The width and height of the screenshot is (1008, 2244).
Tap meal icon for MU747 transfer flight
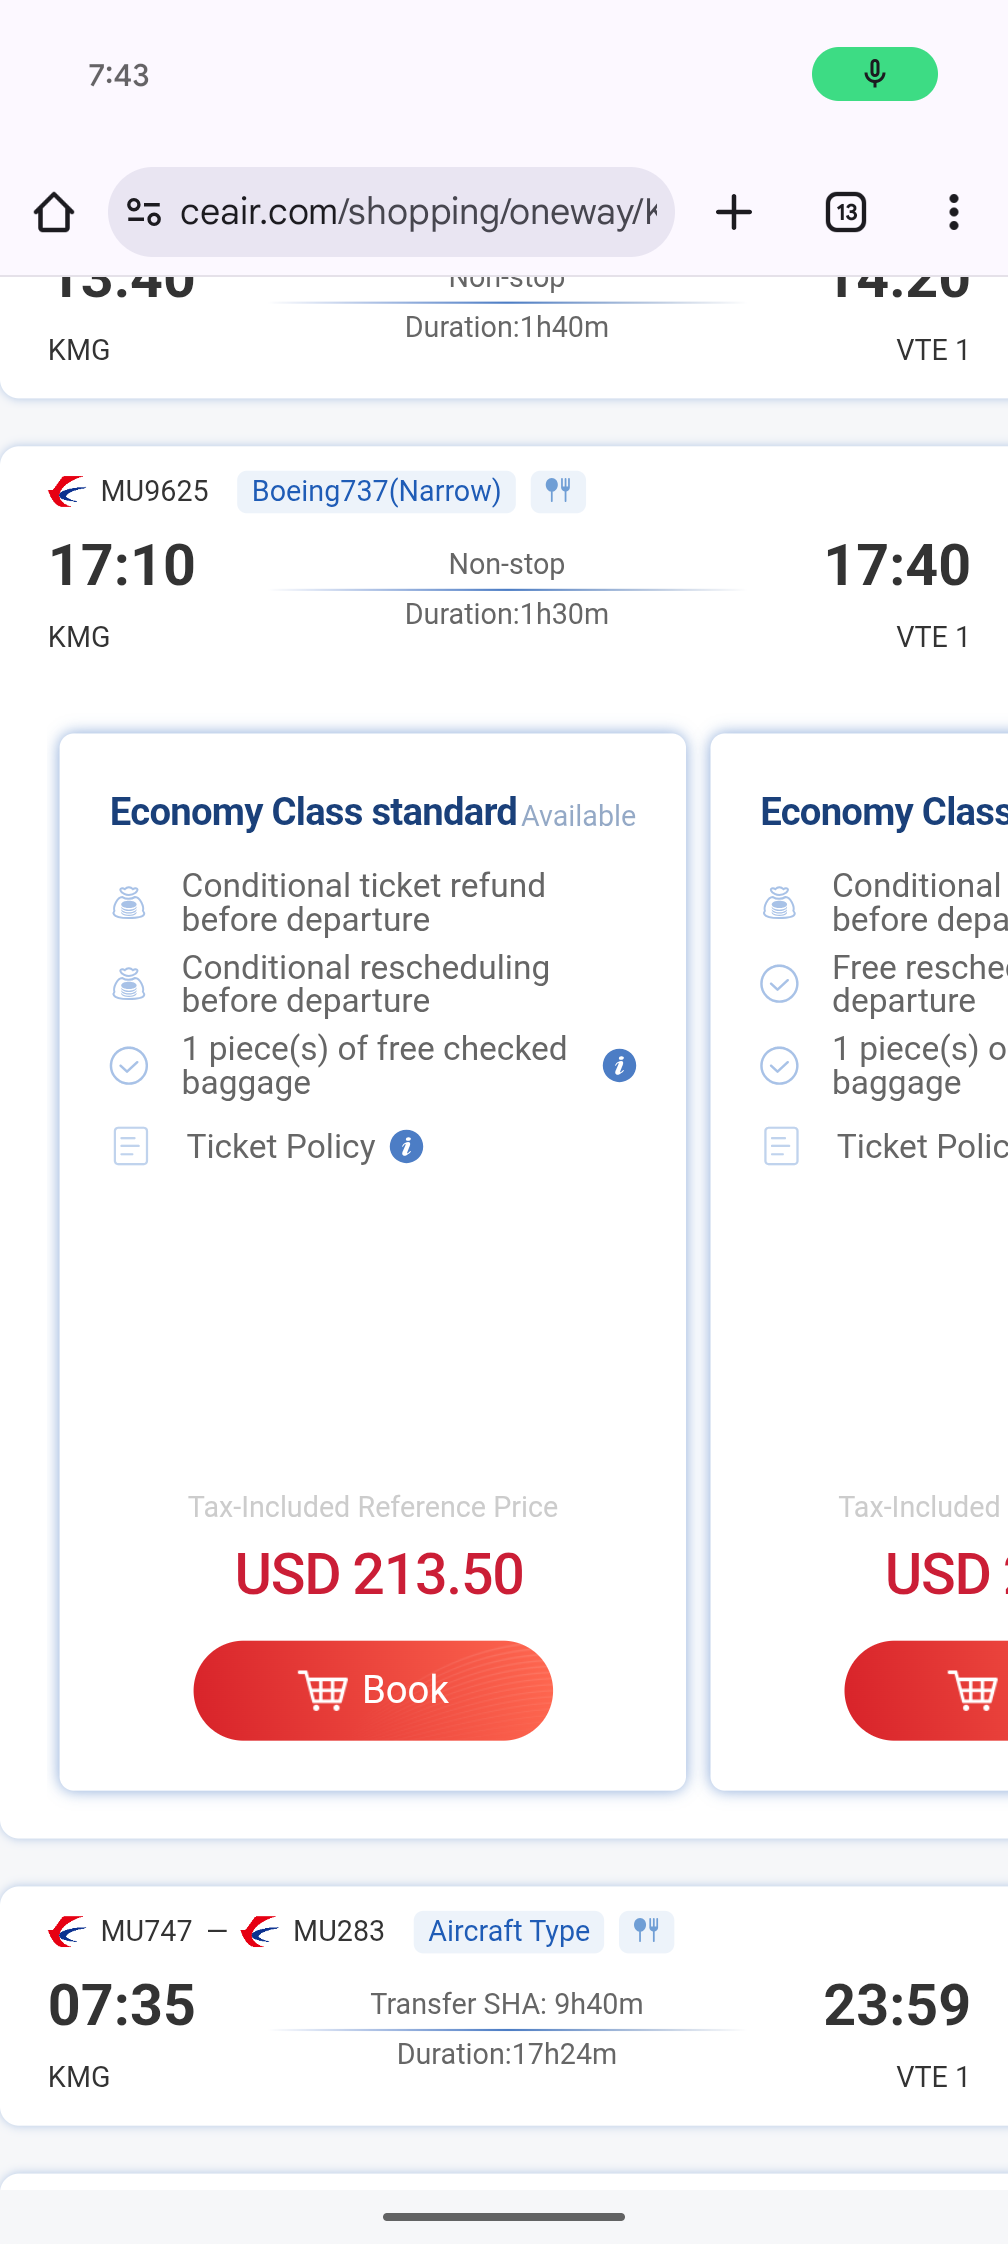coord(646,1931)
